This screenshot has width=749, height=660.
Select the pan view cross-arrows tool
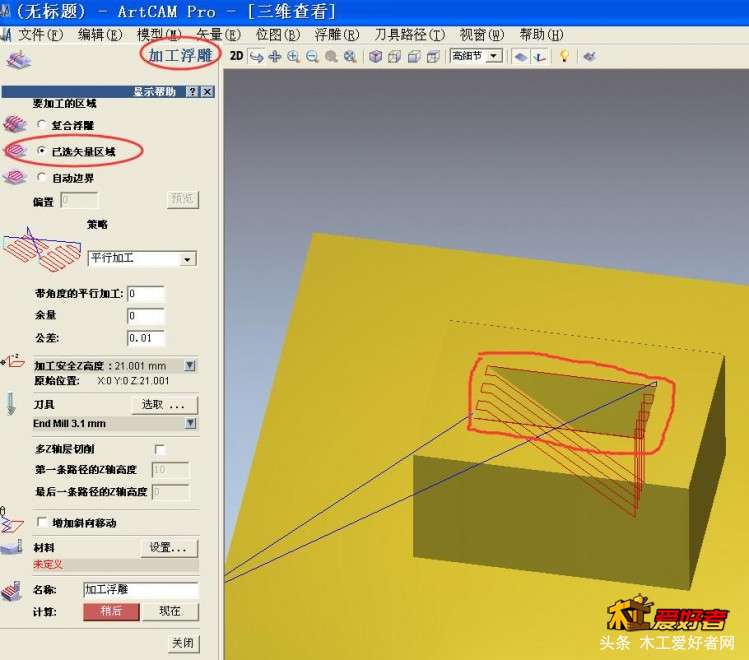coord(275,56)
